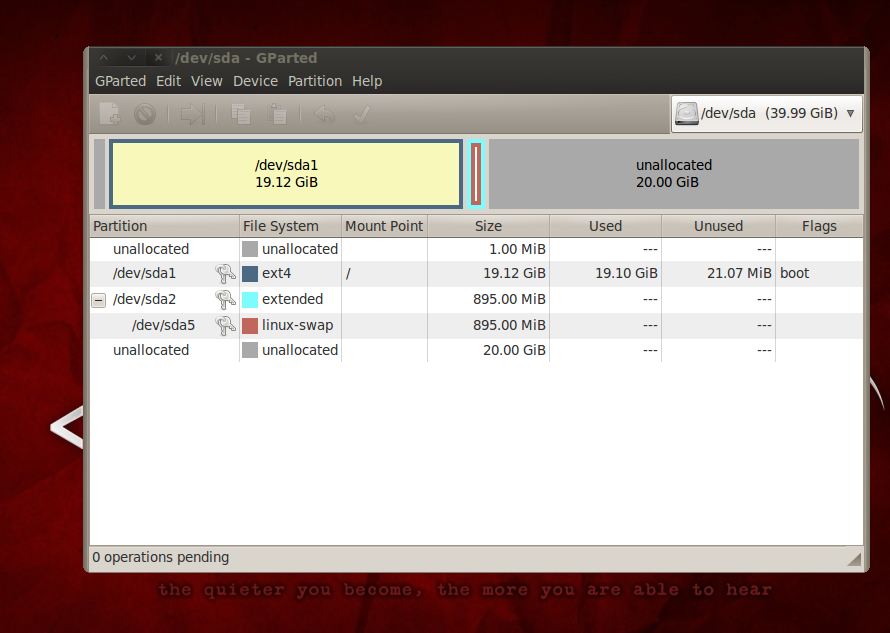Click the 895.00 MiB size of /dev/sda2
890x633 pixels.
click(x=509, y=299)
